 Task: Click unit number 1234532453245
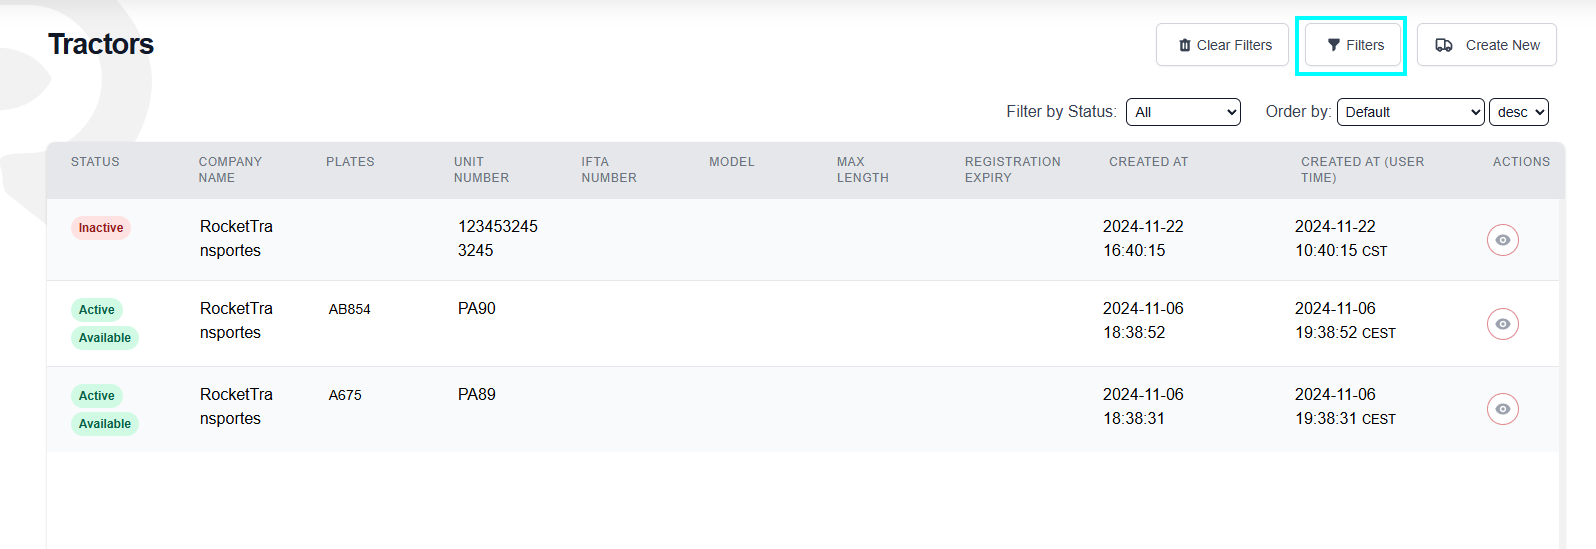(x=498, y=239)
